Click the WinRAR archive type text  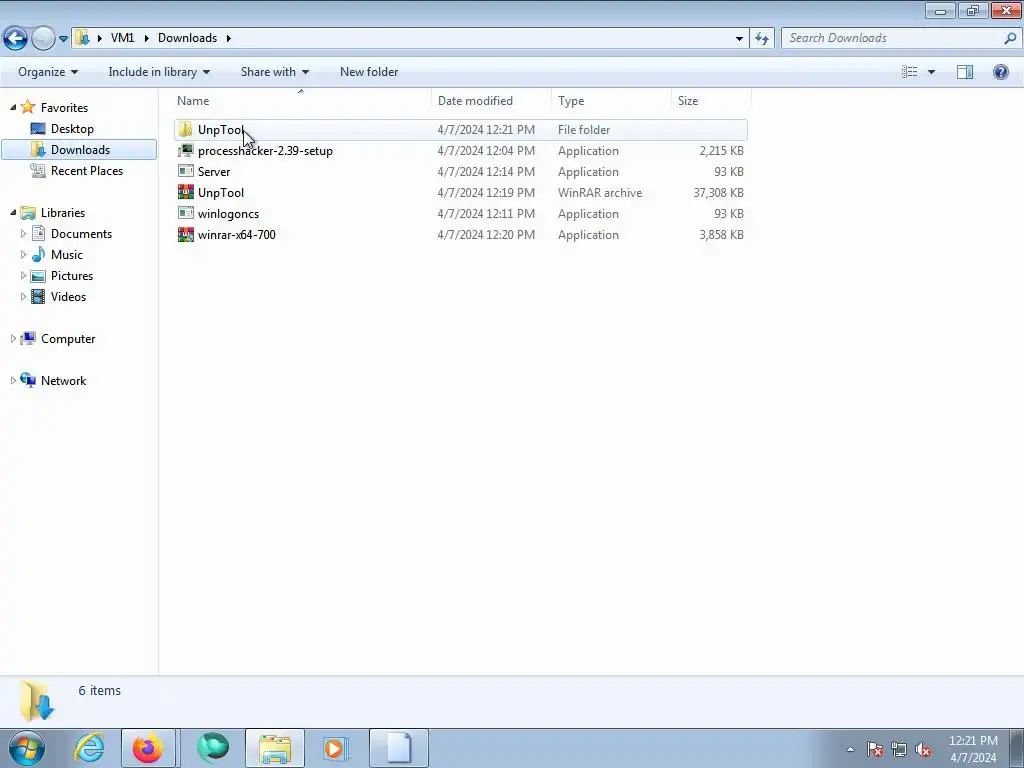(600, 193)
